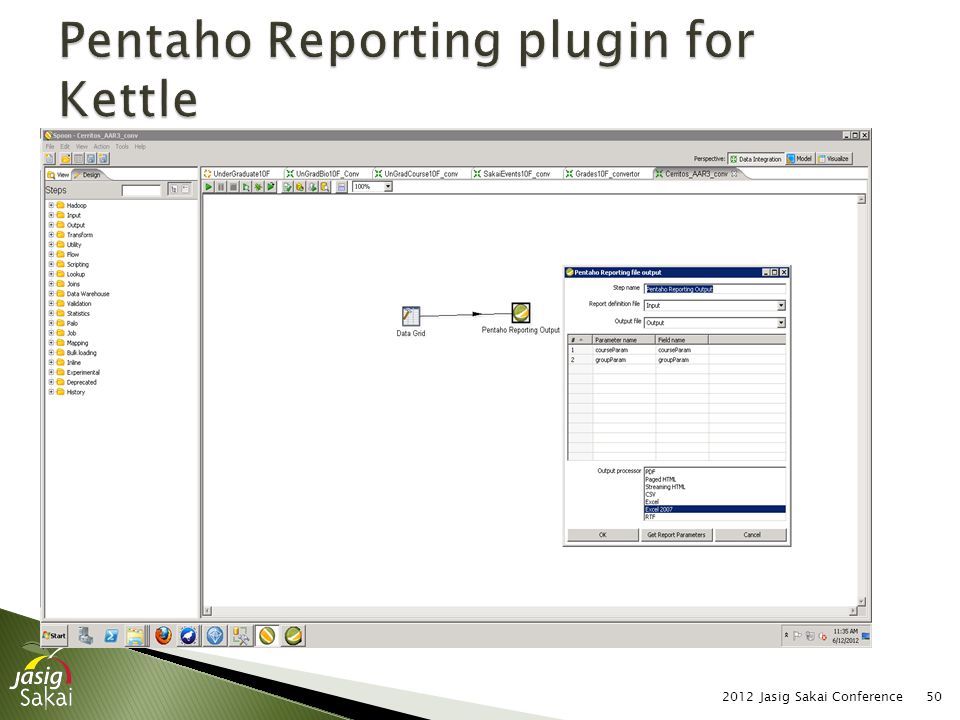Screen dimensions: 960x720
Task: Click the Save file icon in Spoon toolbar
Action: pos(91,159)
